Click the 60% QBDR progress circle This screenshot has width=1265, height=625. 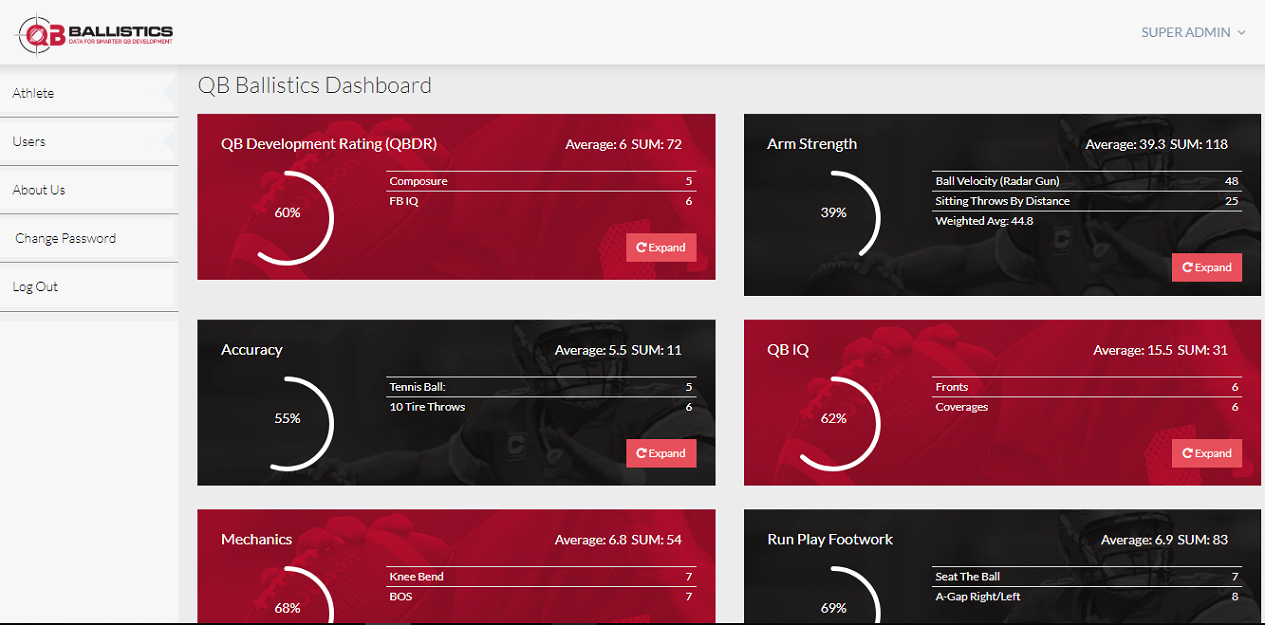[288, 213]
